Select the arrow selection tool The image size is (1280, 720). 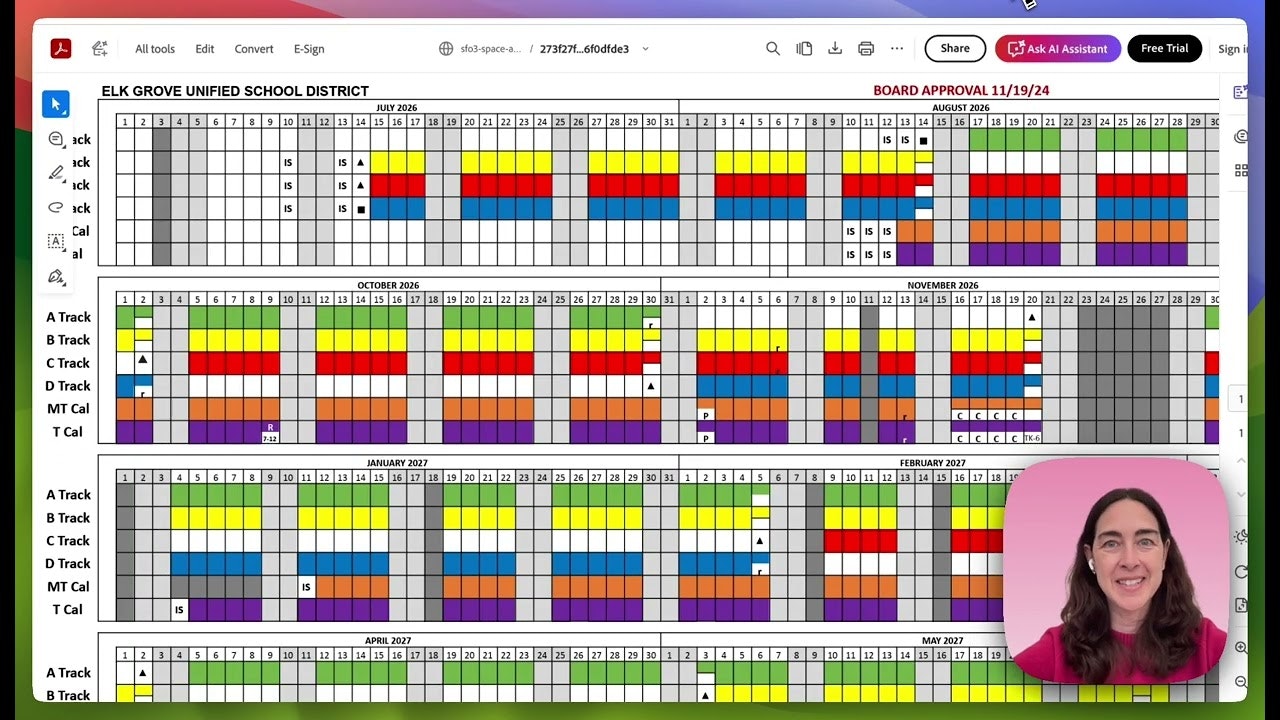(x=56, y=104)
